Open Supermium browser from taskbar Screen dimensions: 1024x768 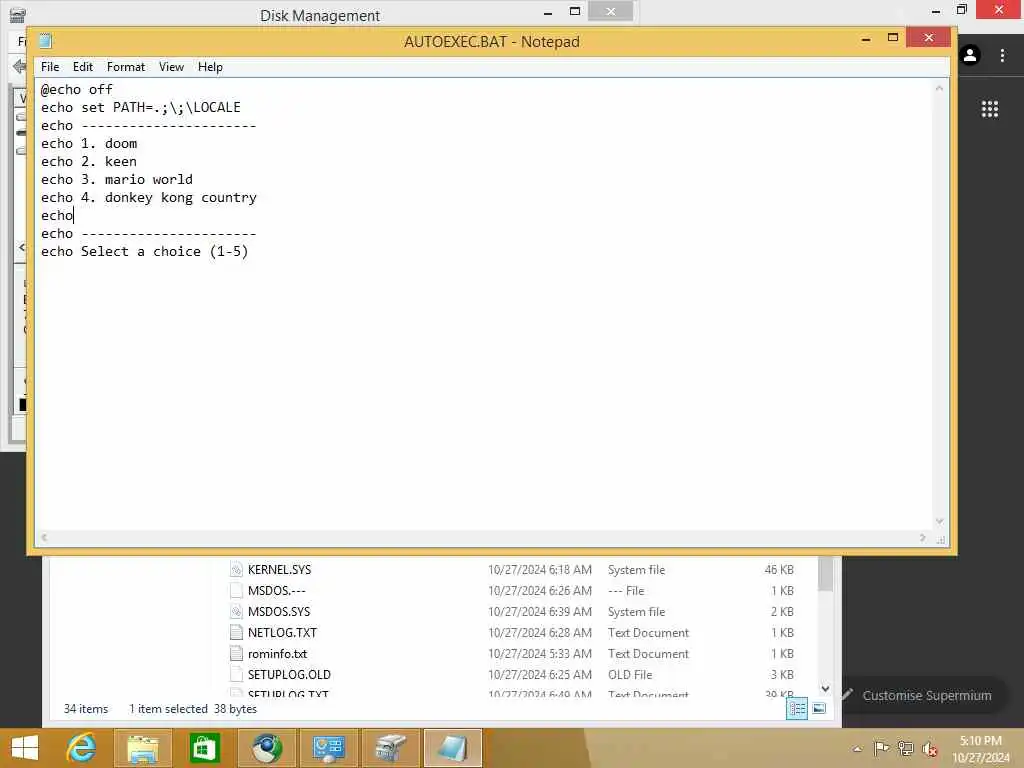[266, 748]
